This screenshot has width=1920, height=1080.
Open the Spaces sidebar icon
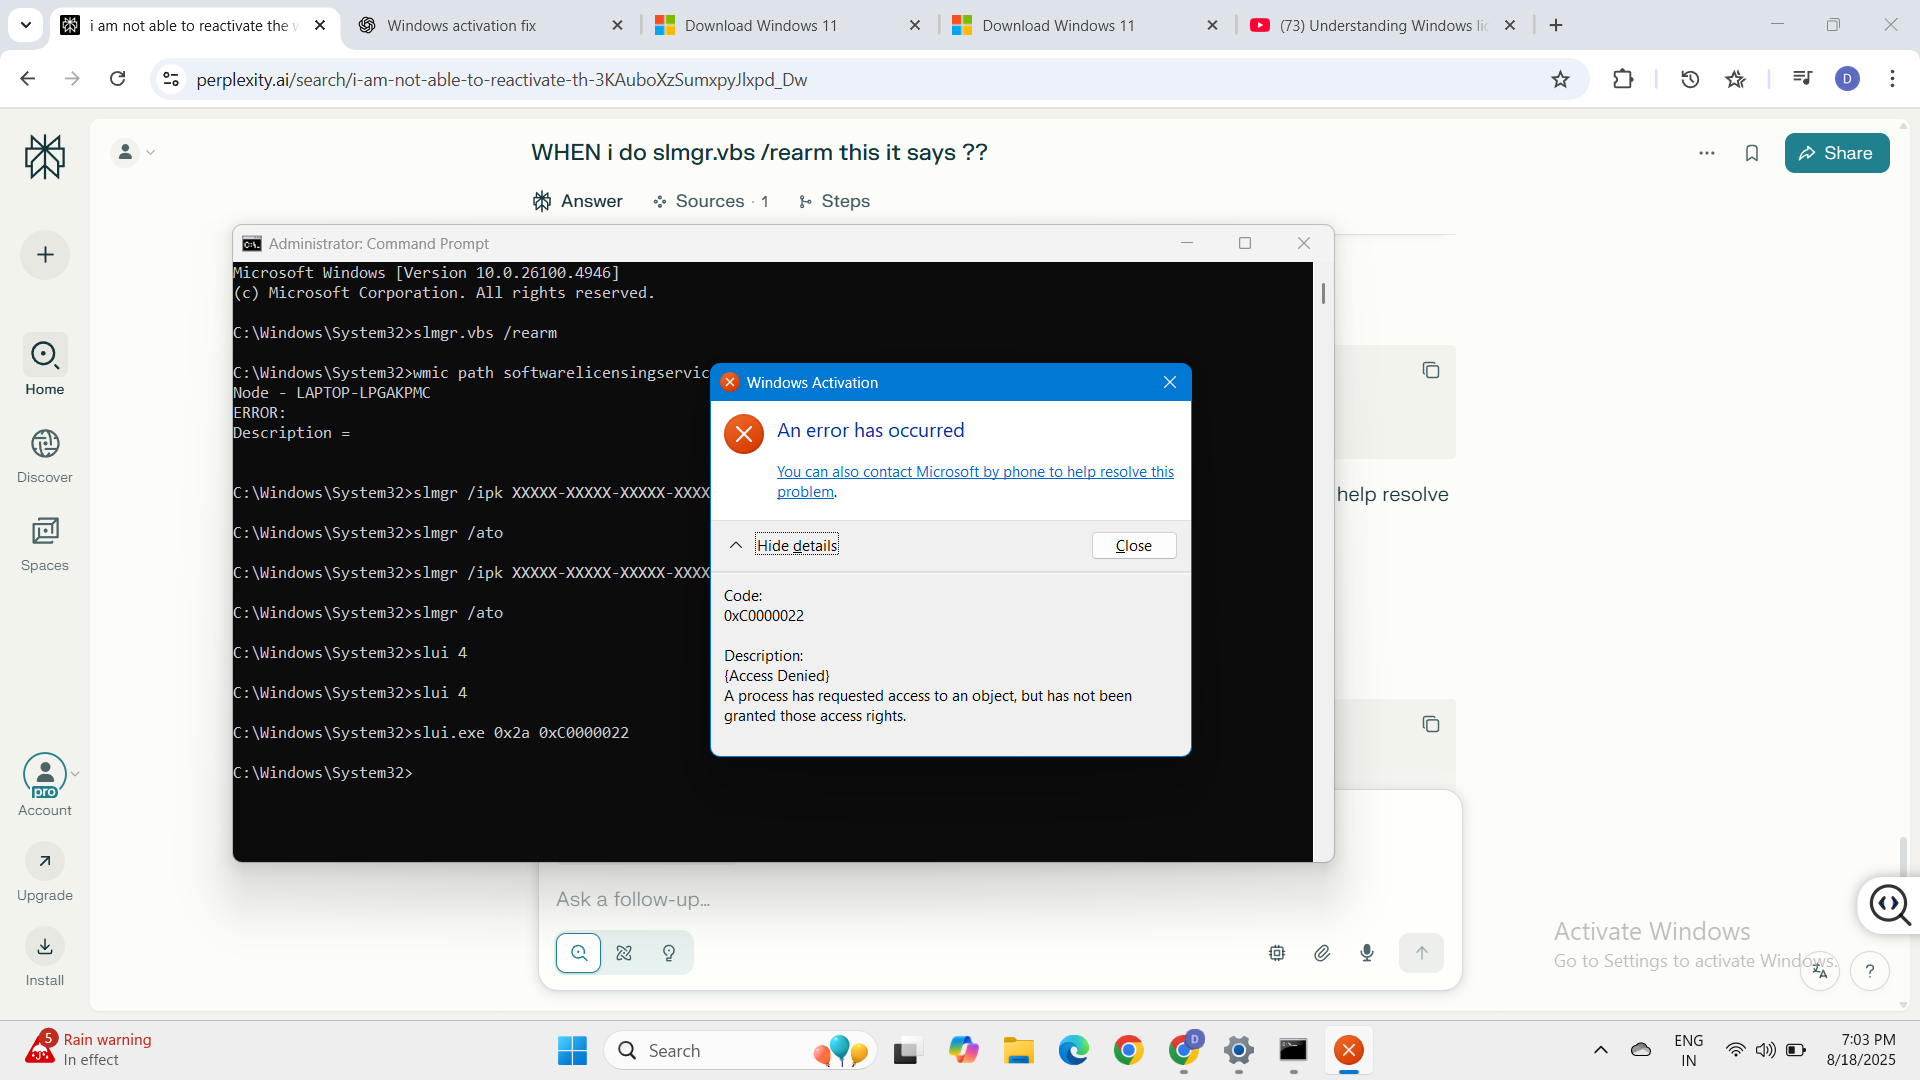pos(45,531)
